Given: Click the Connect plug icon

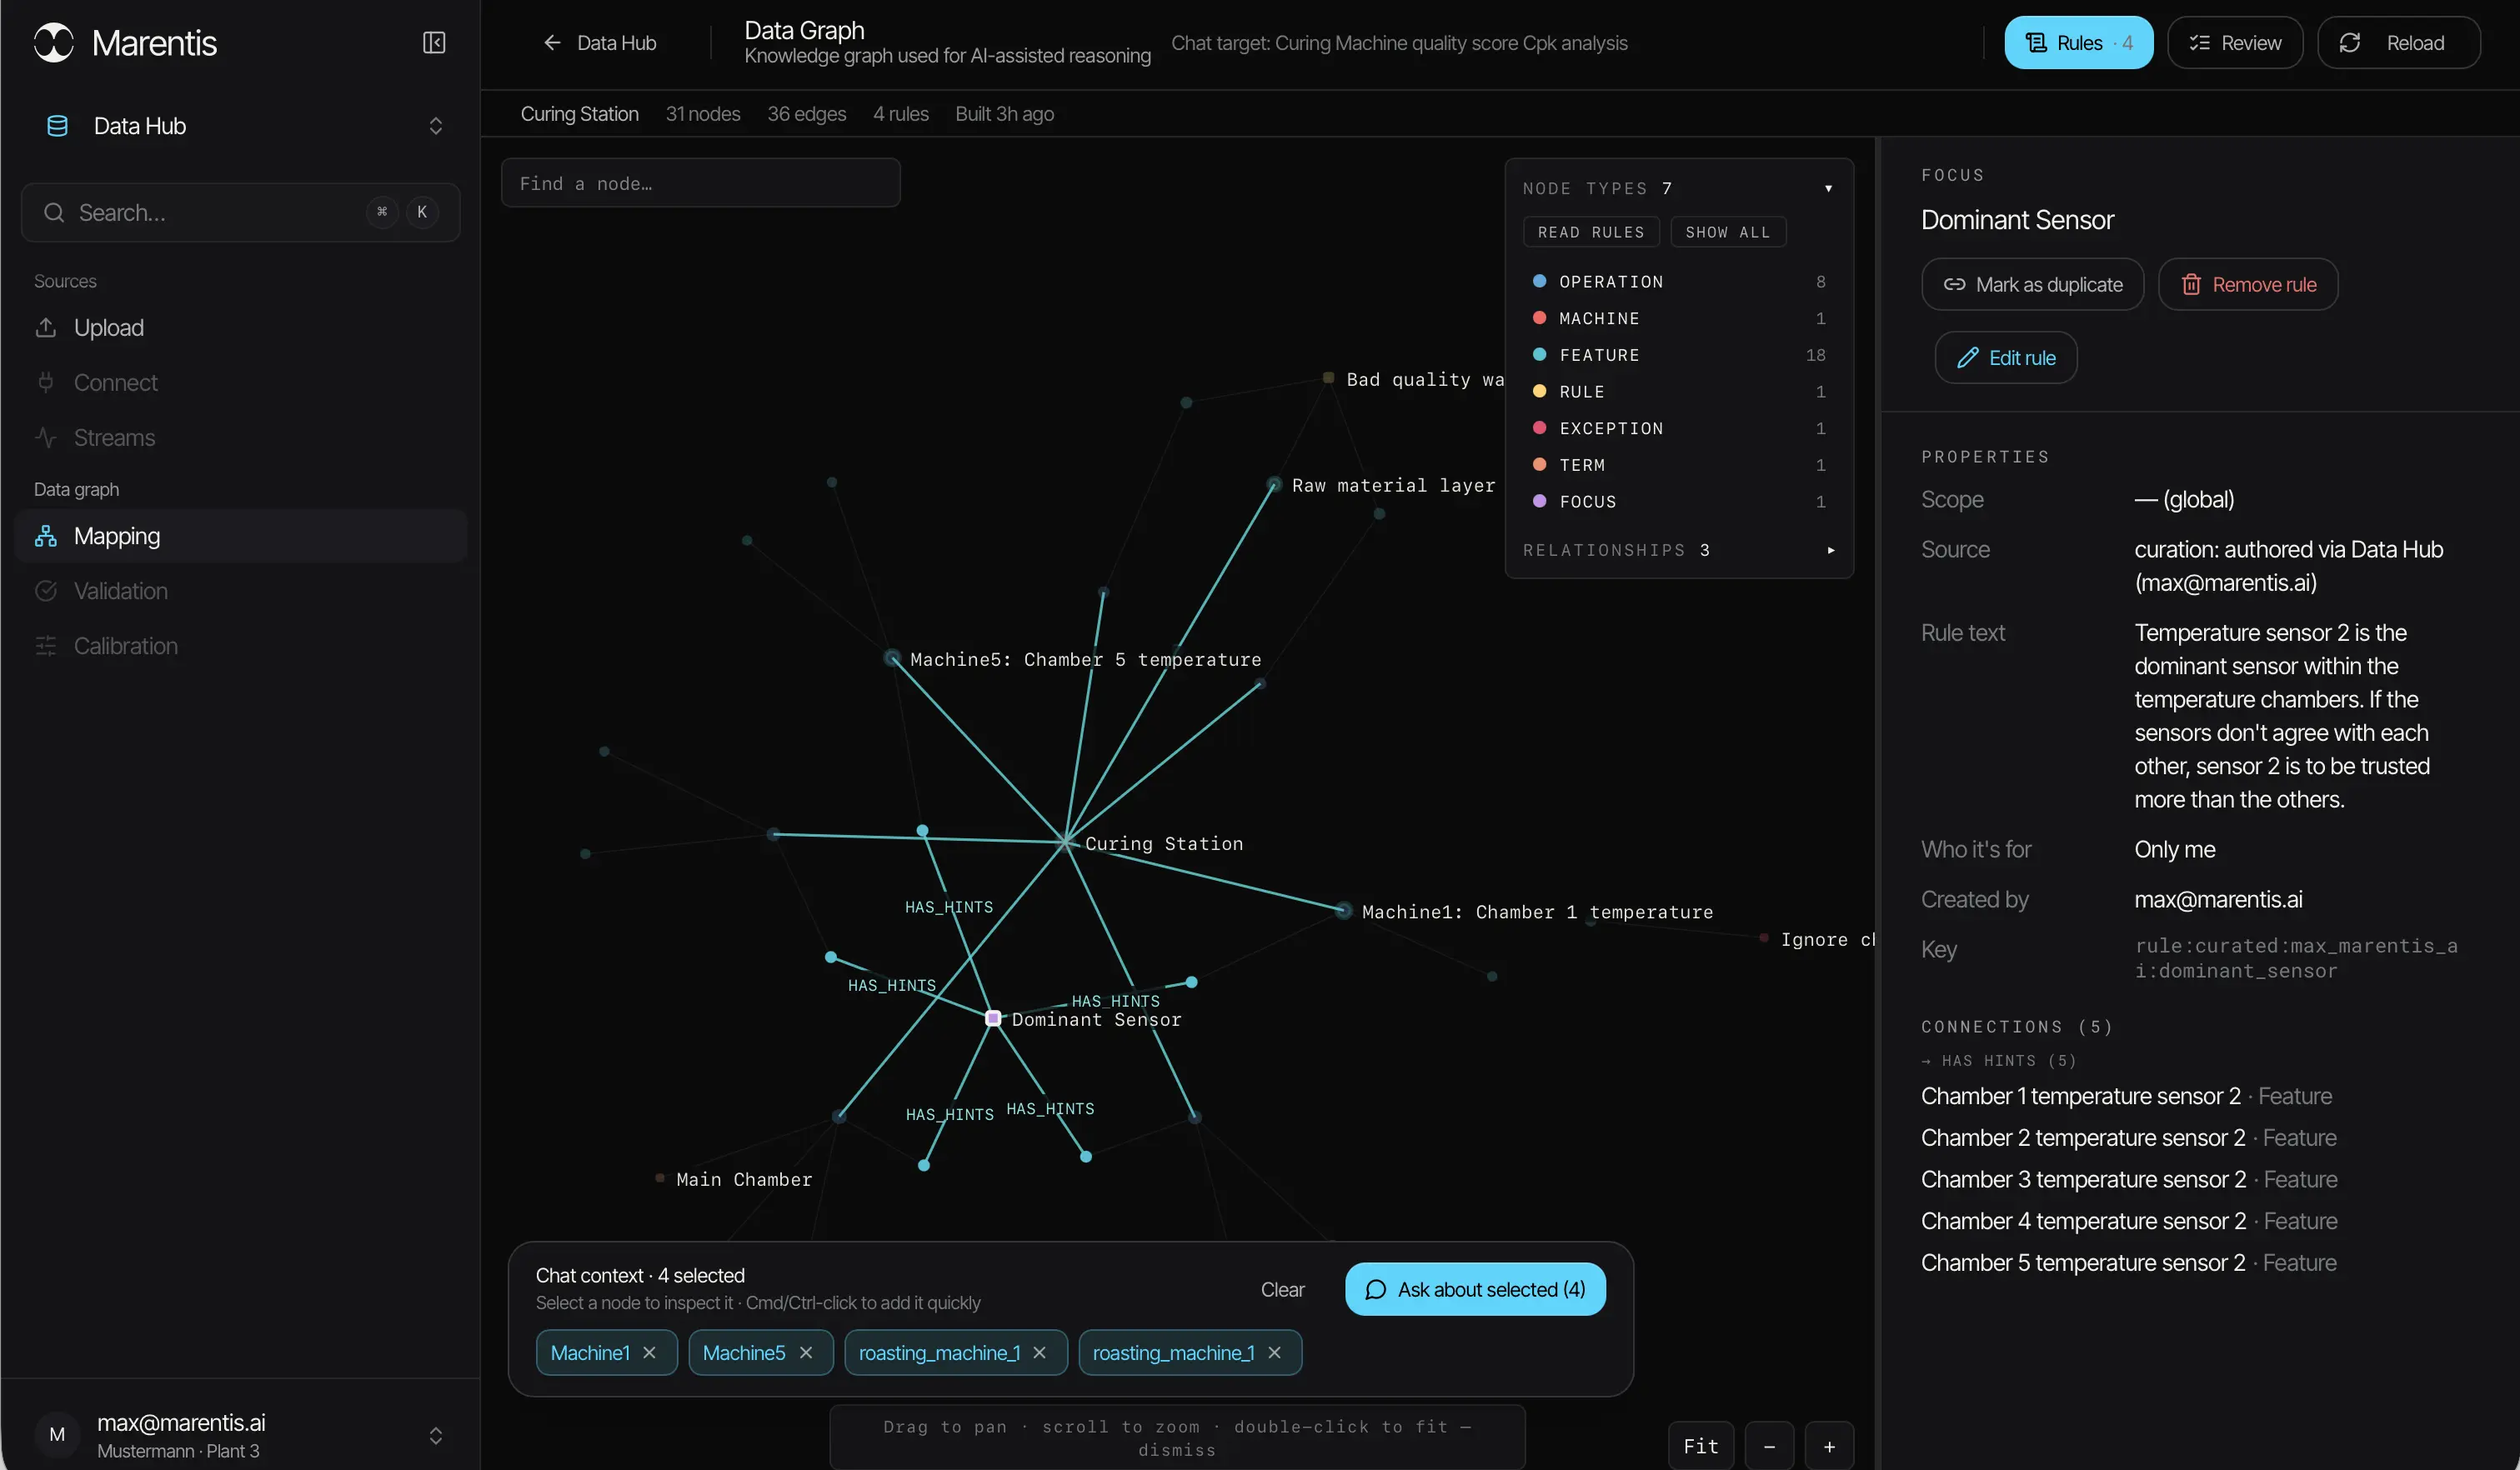Looking at the screenshot, I should [x=46, y=382].
